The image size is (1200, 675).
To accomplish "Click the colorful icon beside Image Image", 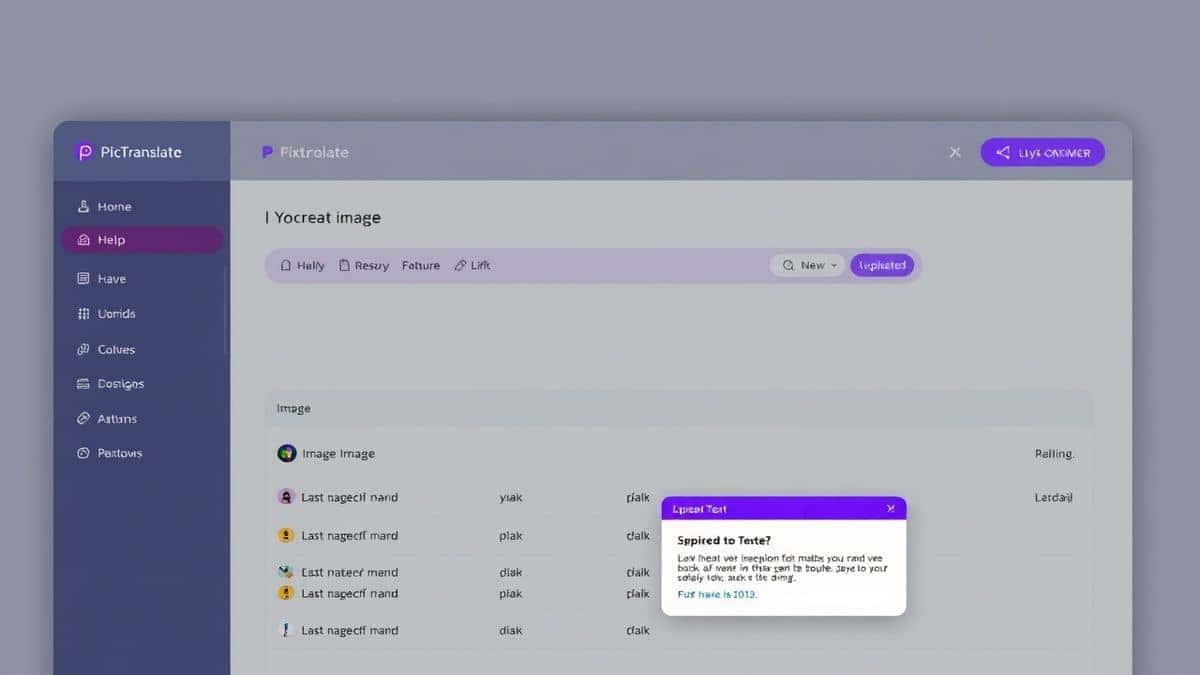I will 286,453.
